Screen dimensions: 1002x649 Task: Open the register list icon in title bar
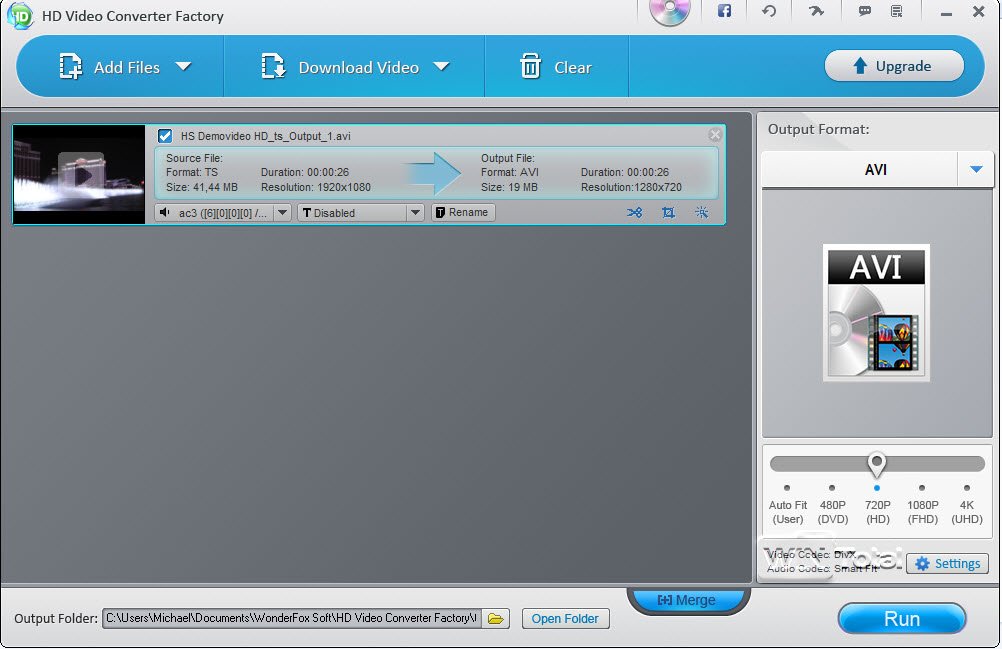tap(897, 11)
